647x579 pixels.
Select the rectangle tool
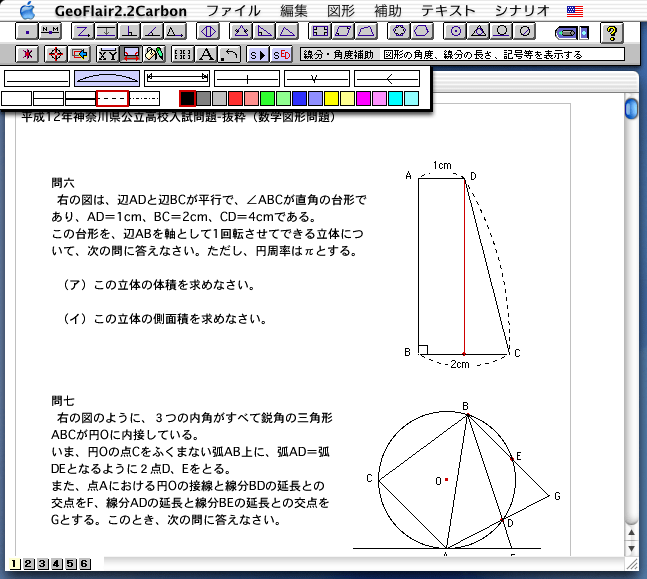pos(320,32)
